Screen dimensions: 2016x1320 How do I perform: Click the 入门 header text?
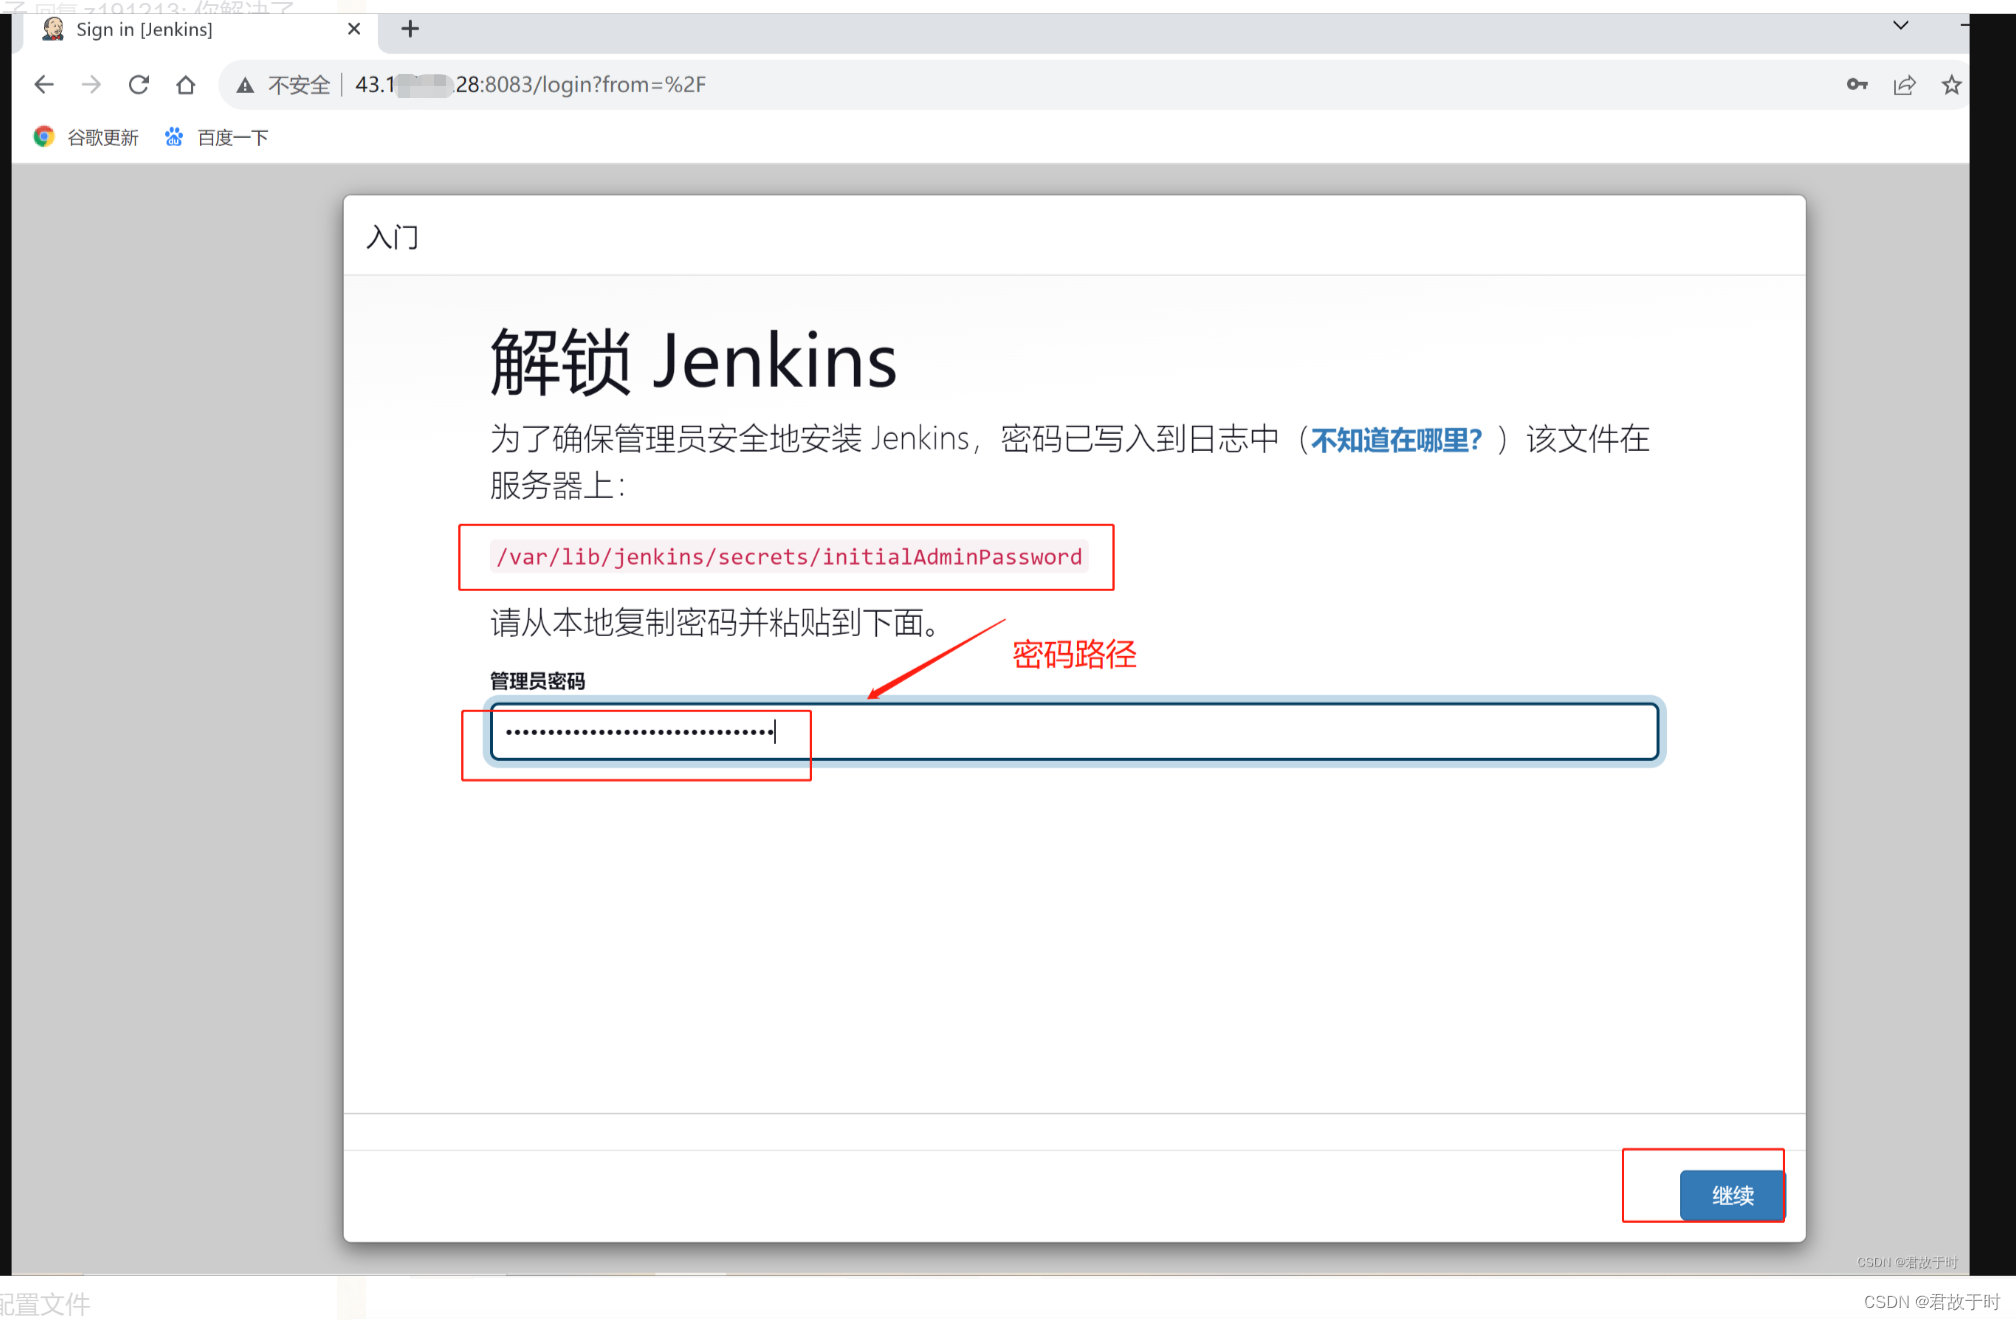point(392,237)
